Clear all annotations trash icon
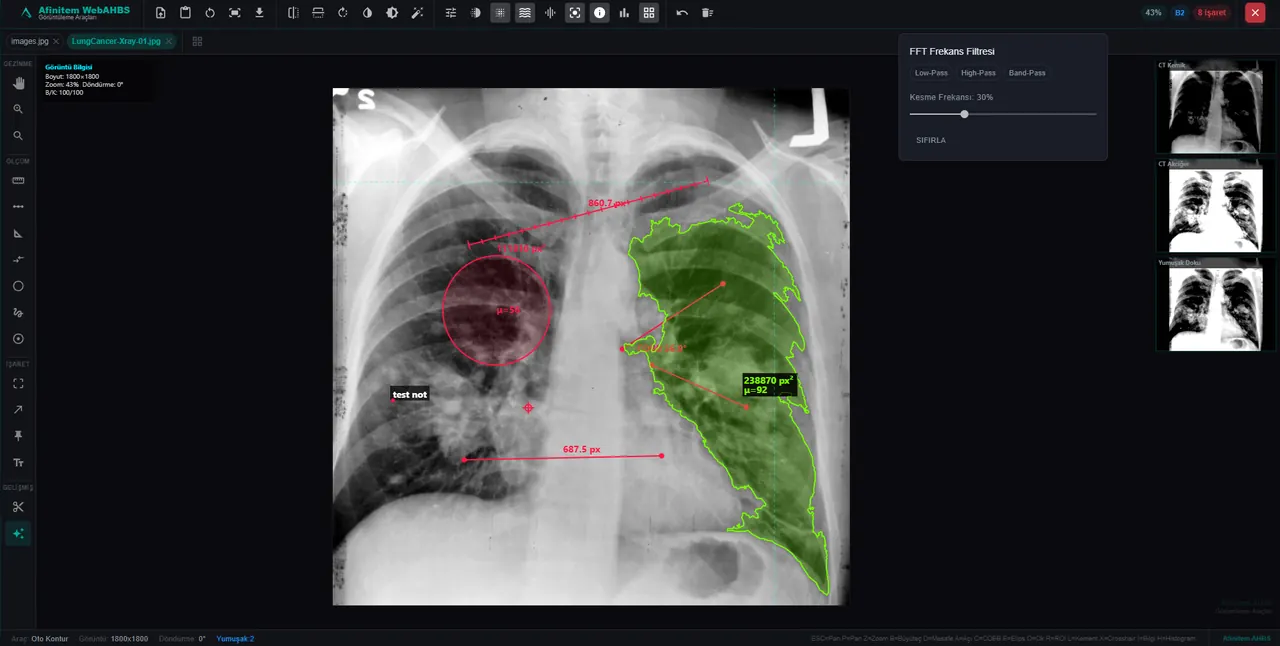This screenshot has height=646, width=1280. tap(707, 13)
